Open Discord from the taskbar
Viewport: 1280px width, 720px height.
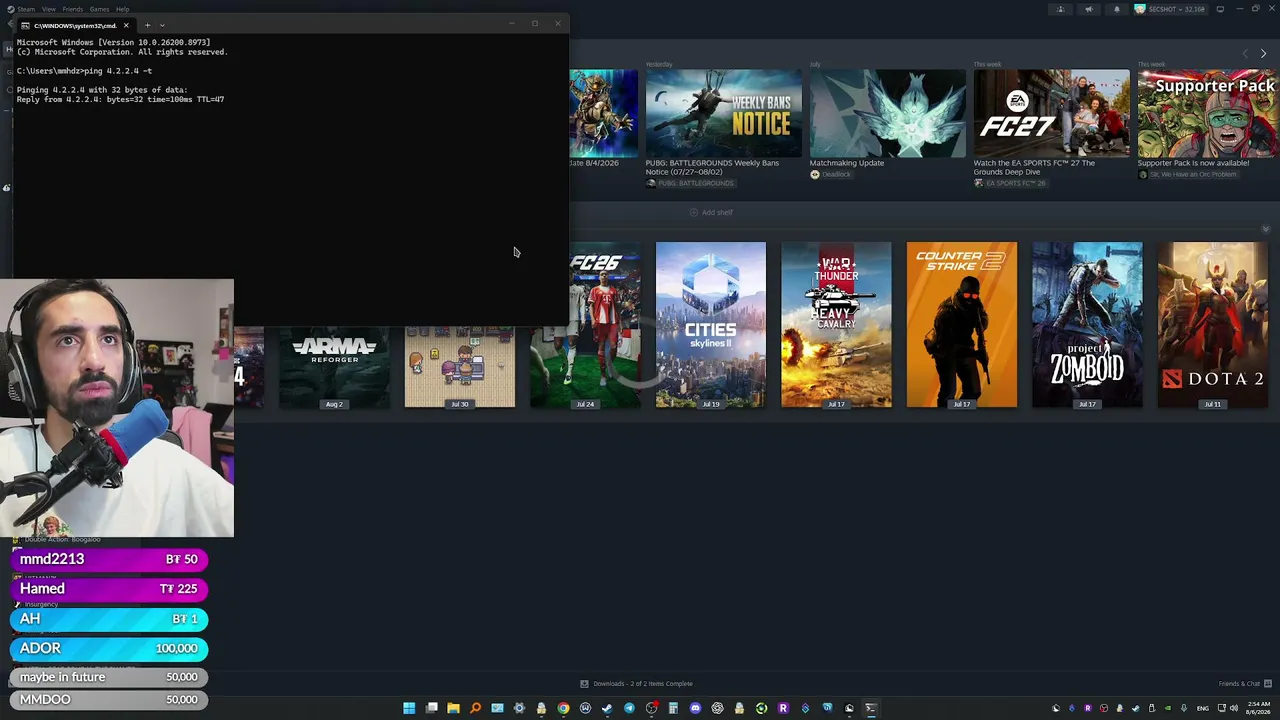tap(695, 708)
